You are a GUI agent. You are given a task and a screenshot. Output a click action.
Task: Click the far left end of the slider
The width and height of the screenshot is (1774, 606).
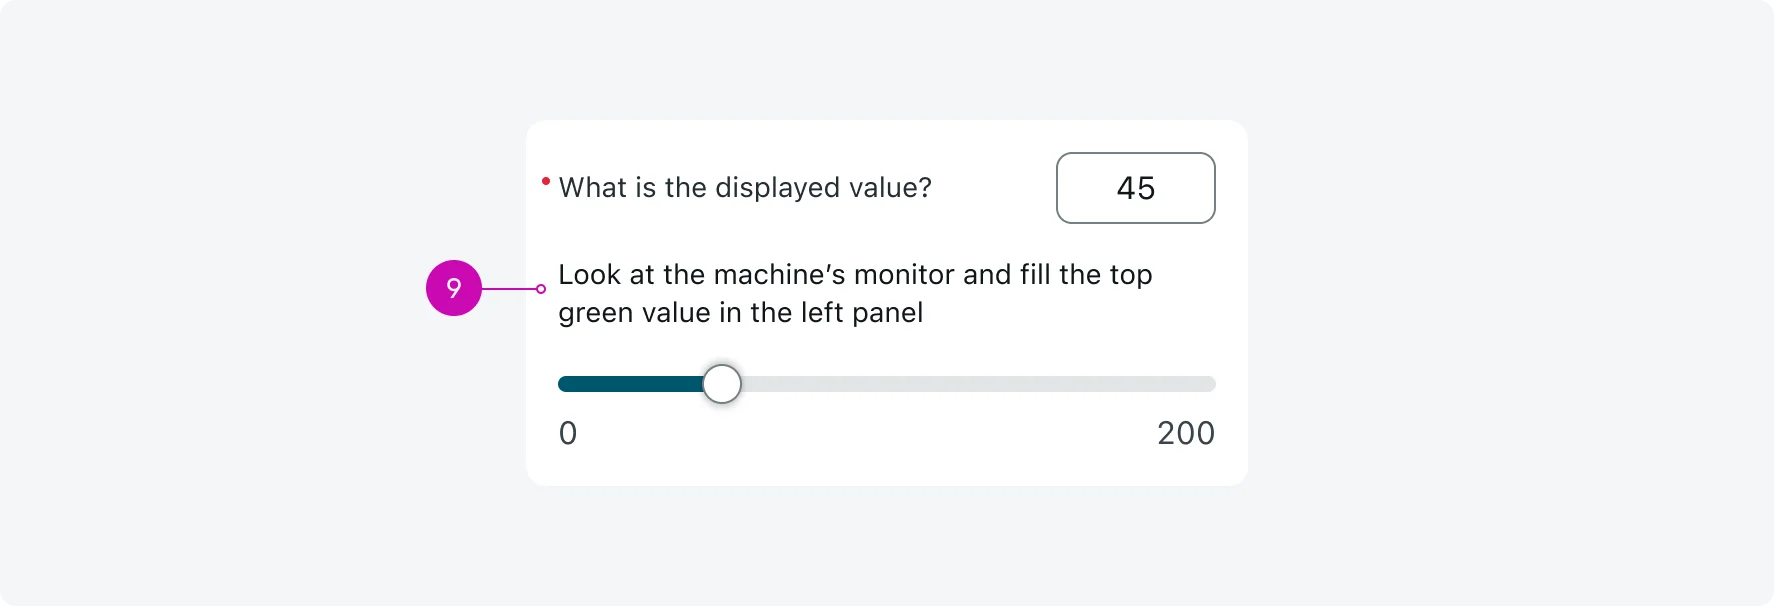click(x=562, y=383)
